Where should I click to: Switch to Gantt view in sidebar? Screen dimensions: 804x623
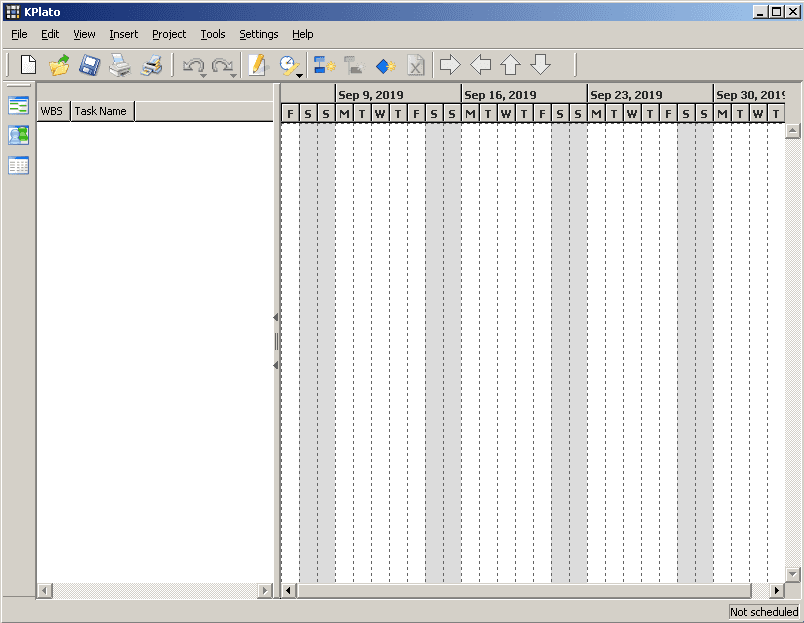[18, 106]
